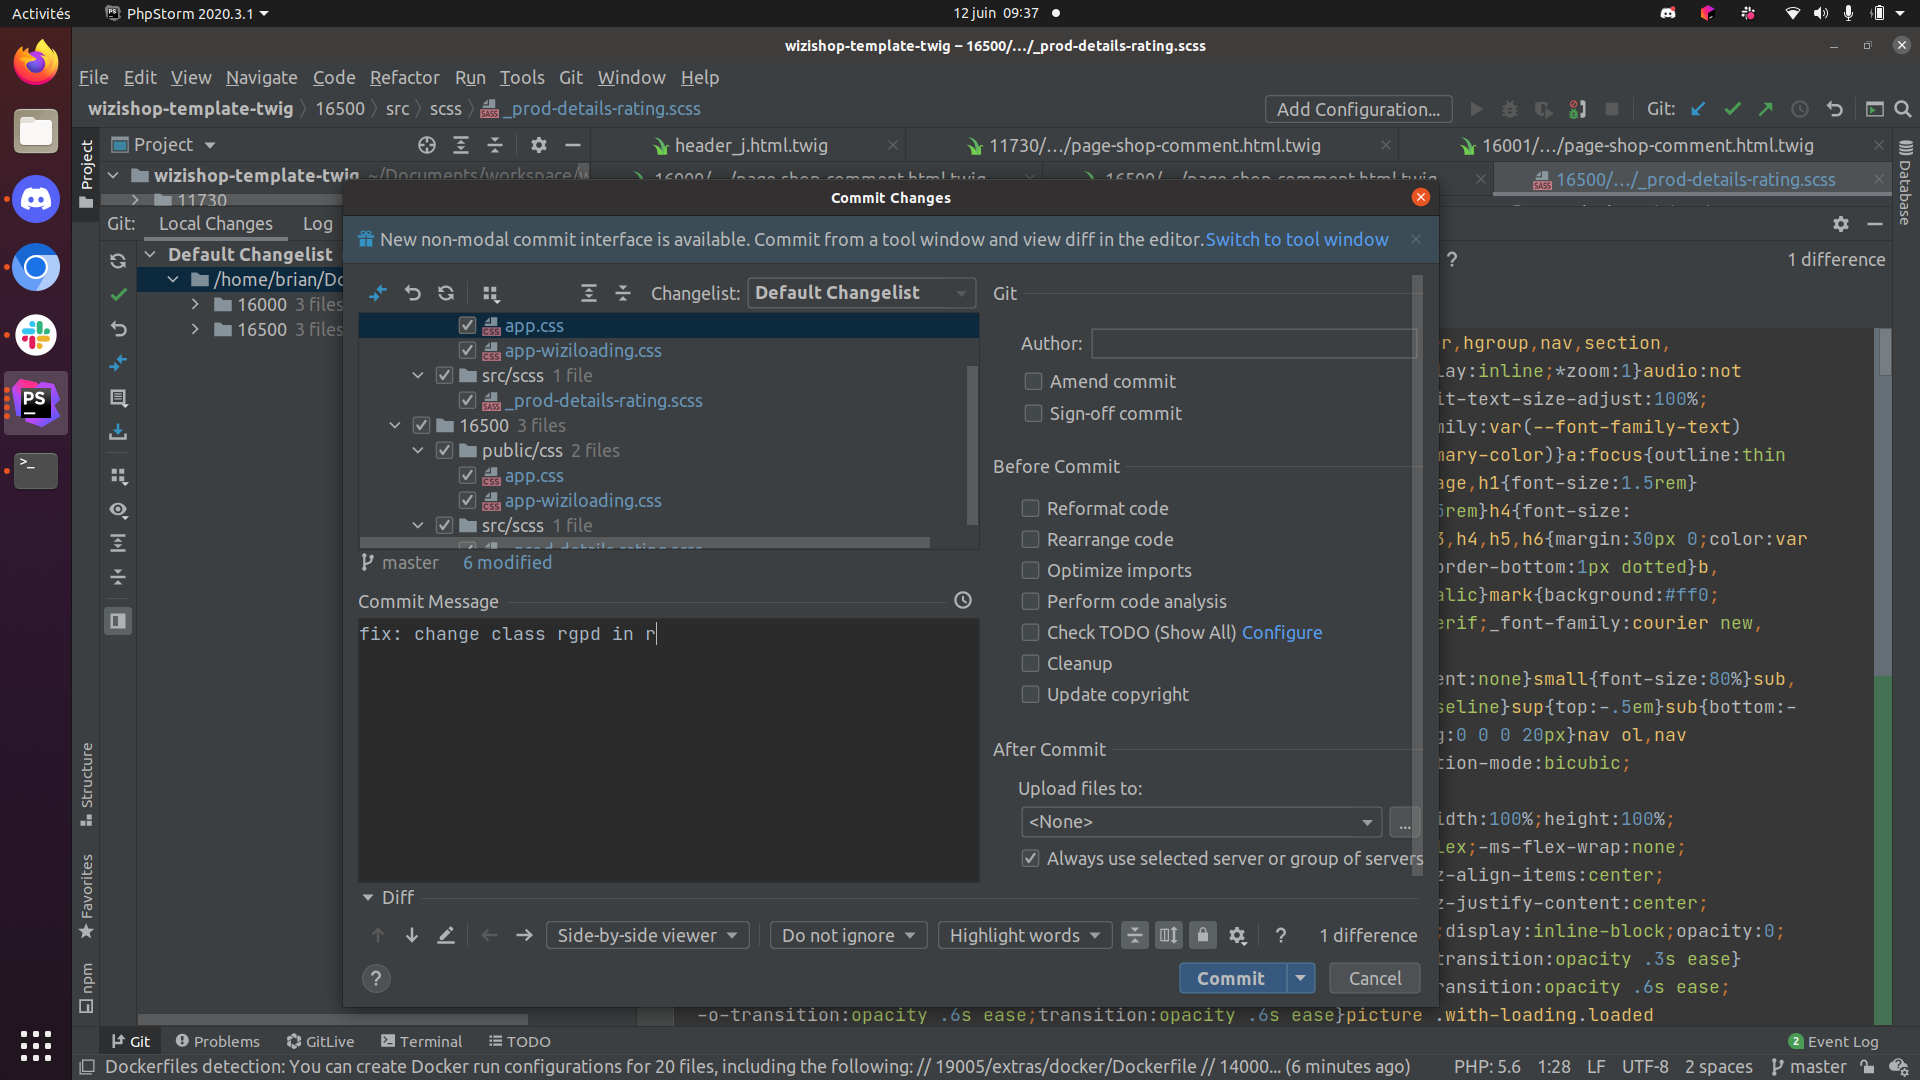Image resolution: width=1920 pixels, height=1080 pixels.
Task: Click the Update Project git icon
Action: click(1698, 109)
